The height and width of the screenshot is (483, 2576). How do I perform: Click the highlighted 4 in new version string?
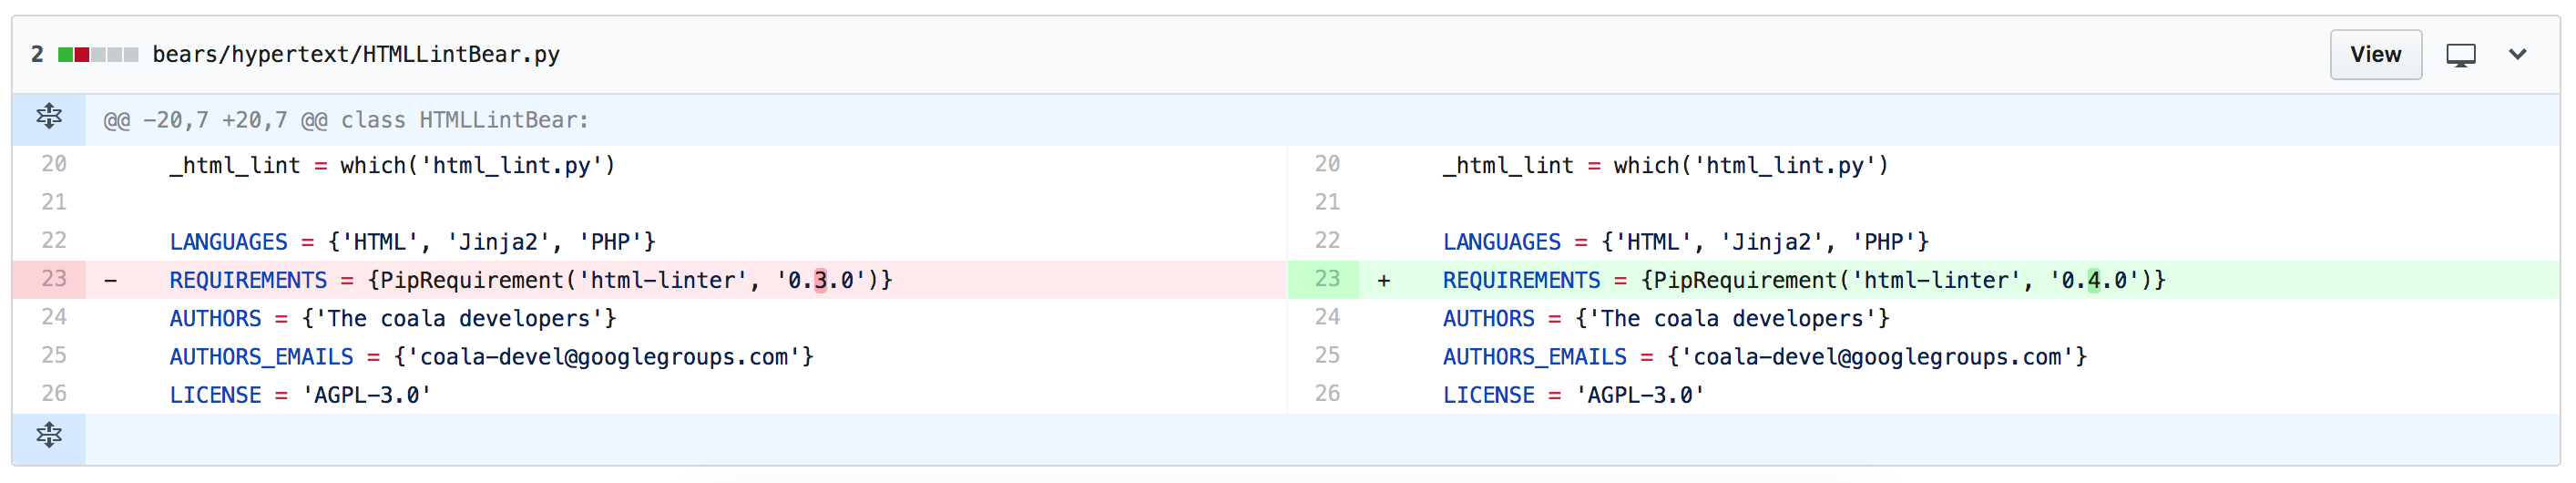point(2094,280)
